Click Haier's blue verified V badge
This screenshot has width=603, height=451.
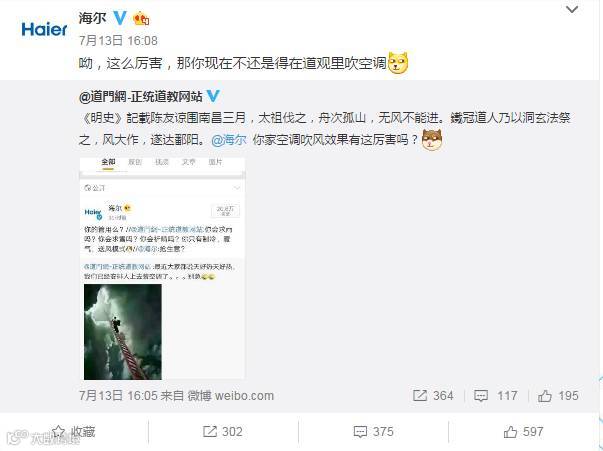click(x=120, y=18)
